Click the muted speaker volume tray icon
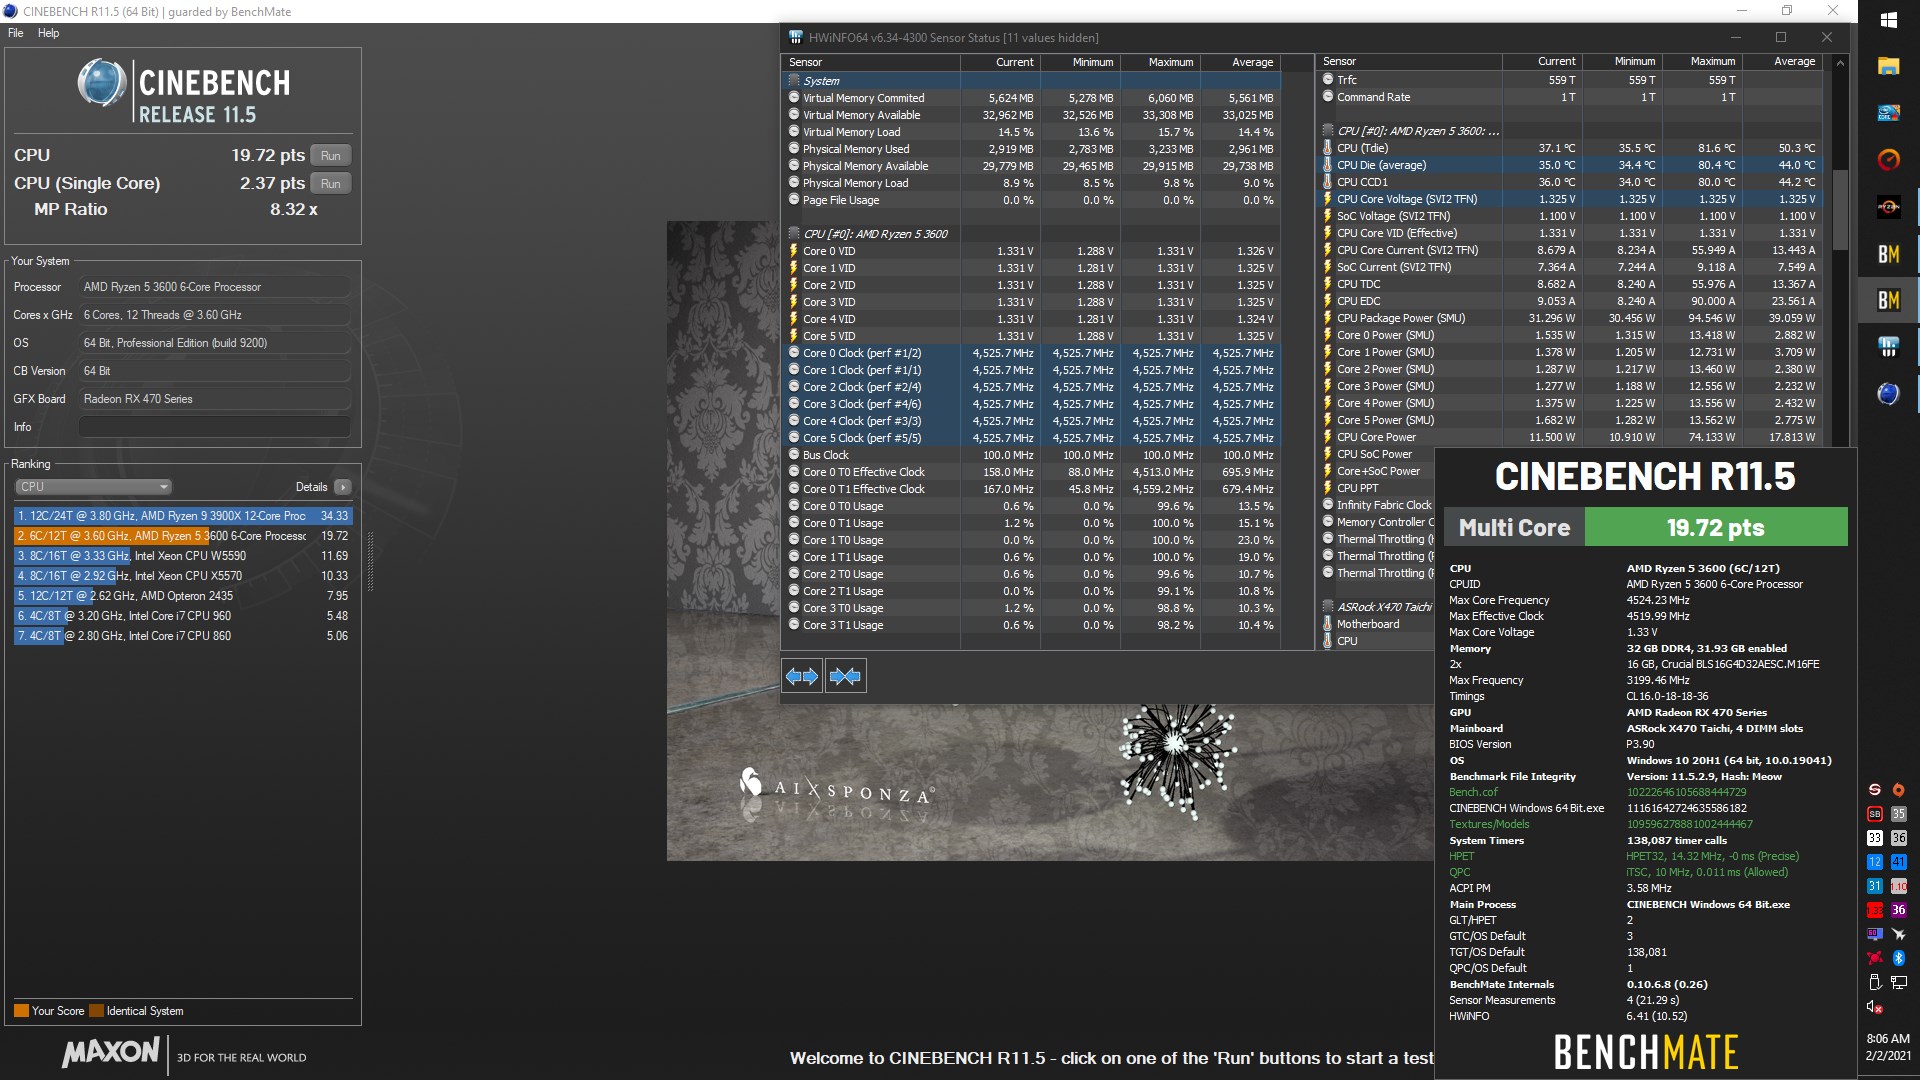 [x=1874, y=1006]
